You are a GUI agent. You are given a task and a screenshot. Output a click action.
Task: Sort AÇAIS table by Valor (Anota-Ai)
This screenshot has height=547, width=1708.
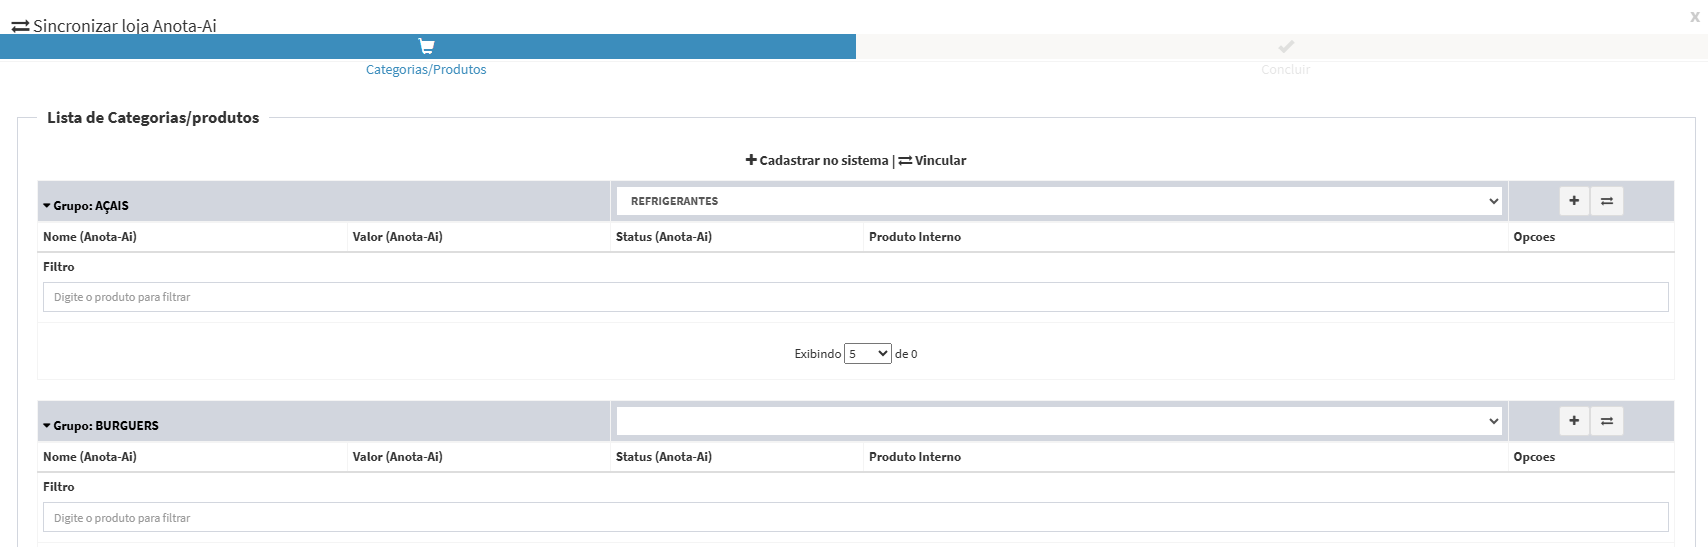click(x=397, y=237)
